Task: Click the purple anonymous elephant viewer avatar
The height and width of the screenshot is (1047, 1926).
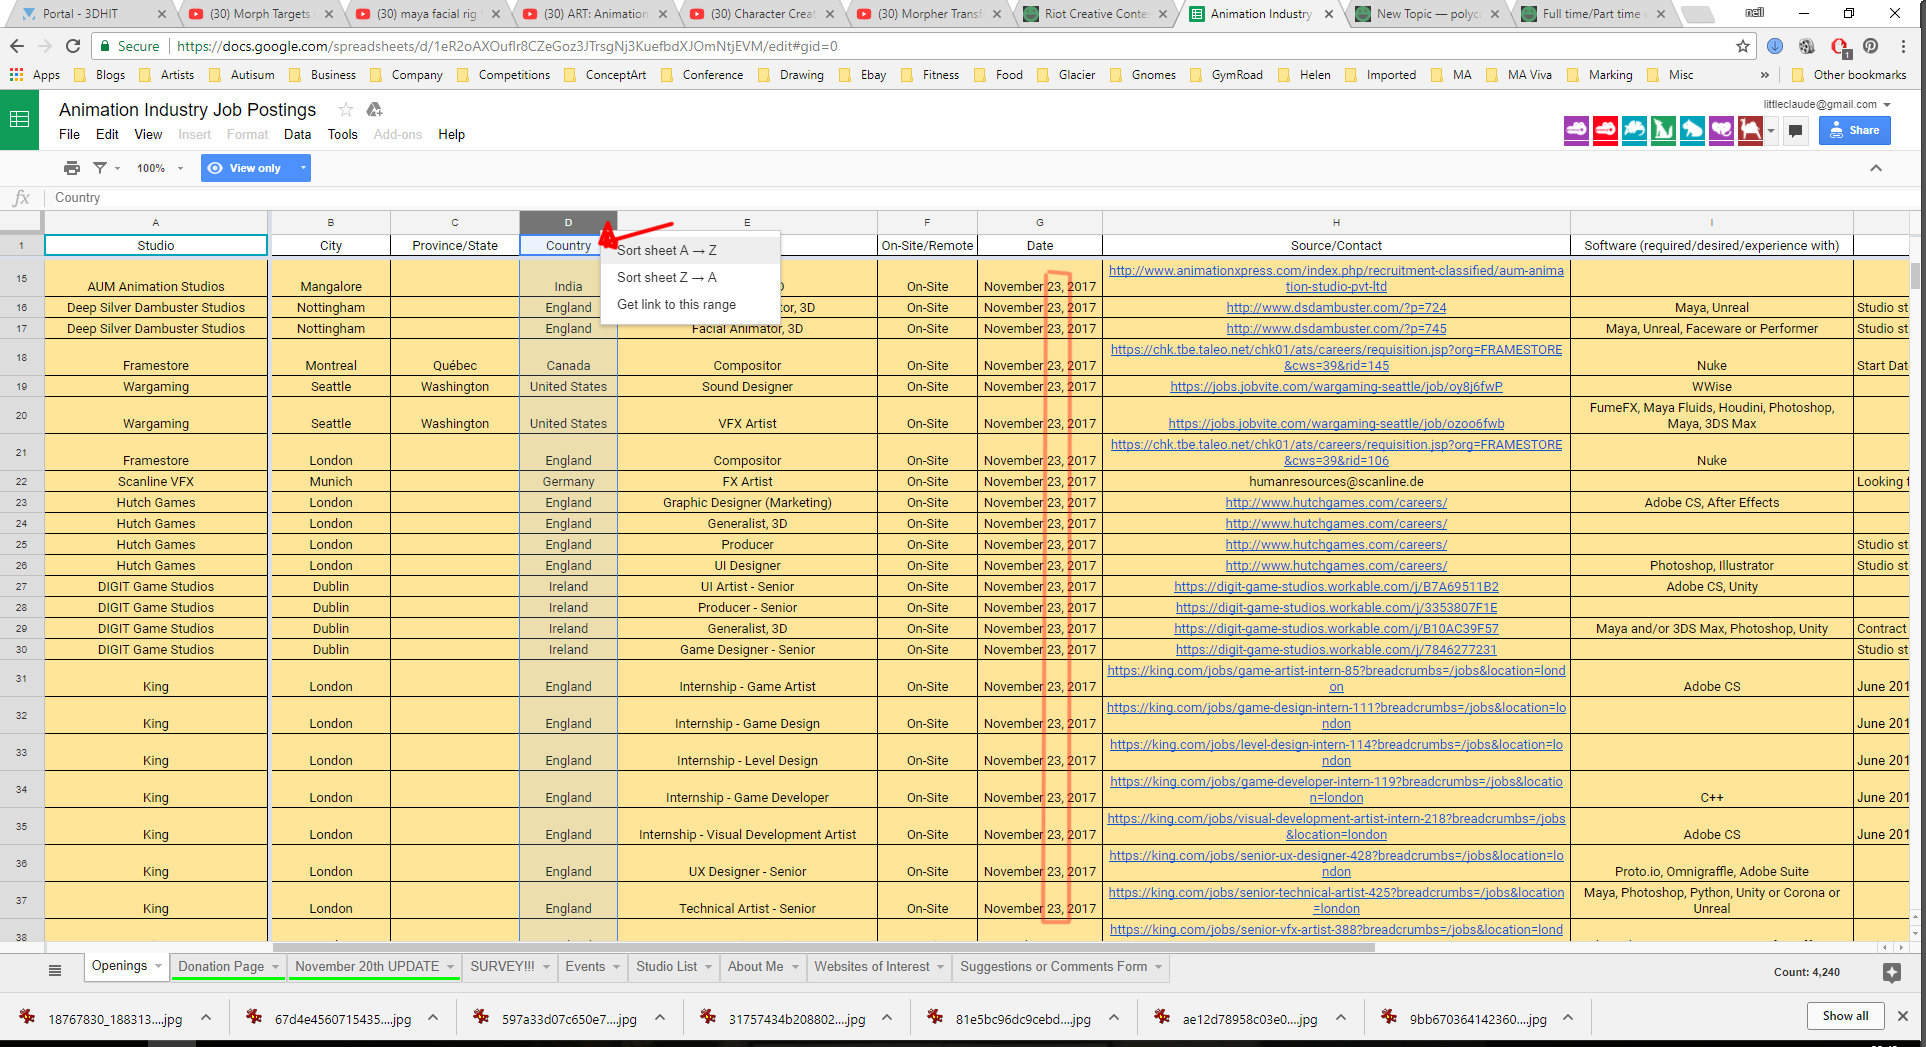Action: pyautogui.click(x=1721, y=130)
